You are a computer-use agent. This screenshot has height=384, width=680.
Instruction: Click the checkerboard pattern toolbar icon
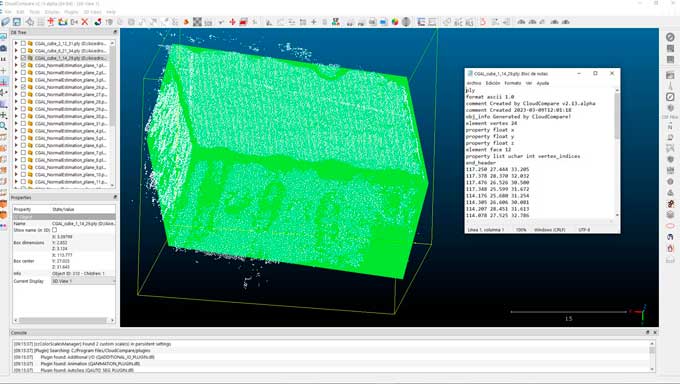click(197, 22)
